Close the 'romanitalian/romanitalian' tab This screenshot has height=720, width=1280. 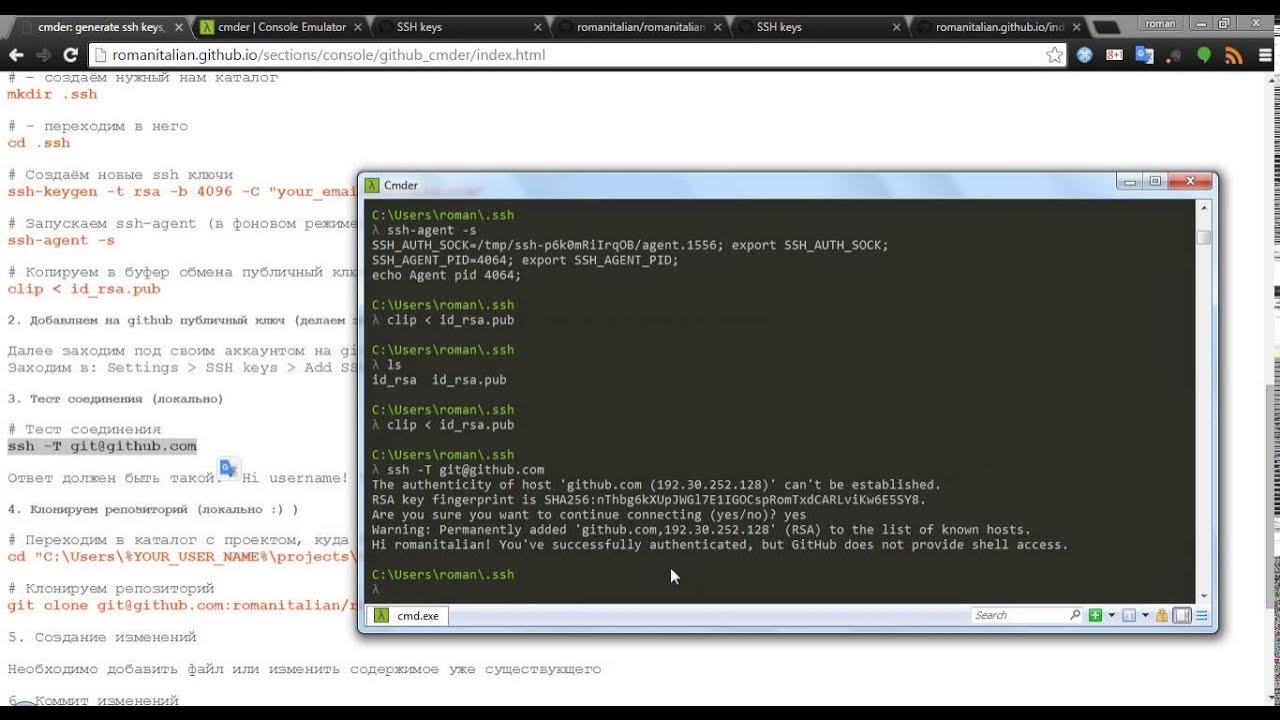tap(717, 27)
